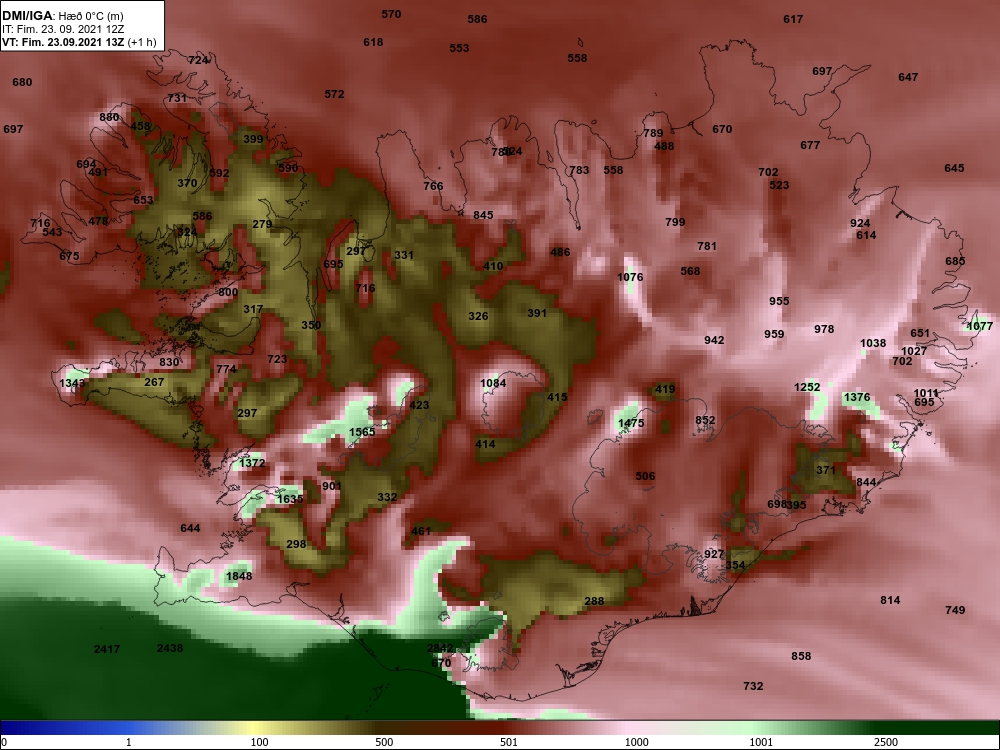Click the map value 2842 on the south coast
The height and width of the screenshot is (750, 1000).
(440, 648)
